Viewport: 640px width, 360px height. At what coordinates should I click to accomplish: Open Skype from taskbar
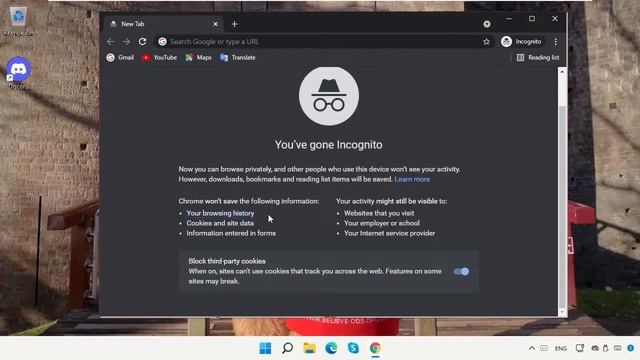click(x=353, y=348)
